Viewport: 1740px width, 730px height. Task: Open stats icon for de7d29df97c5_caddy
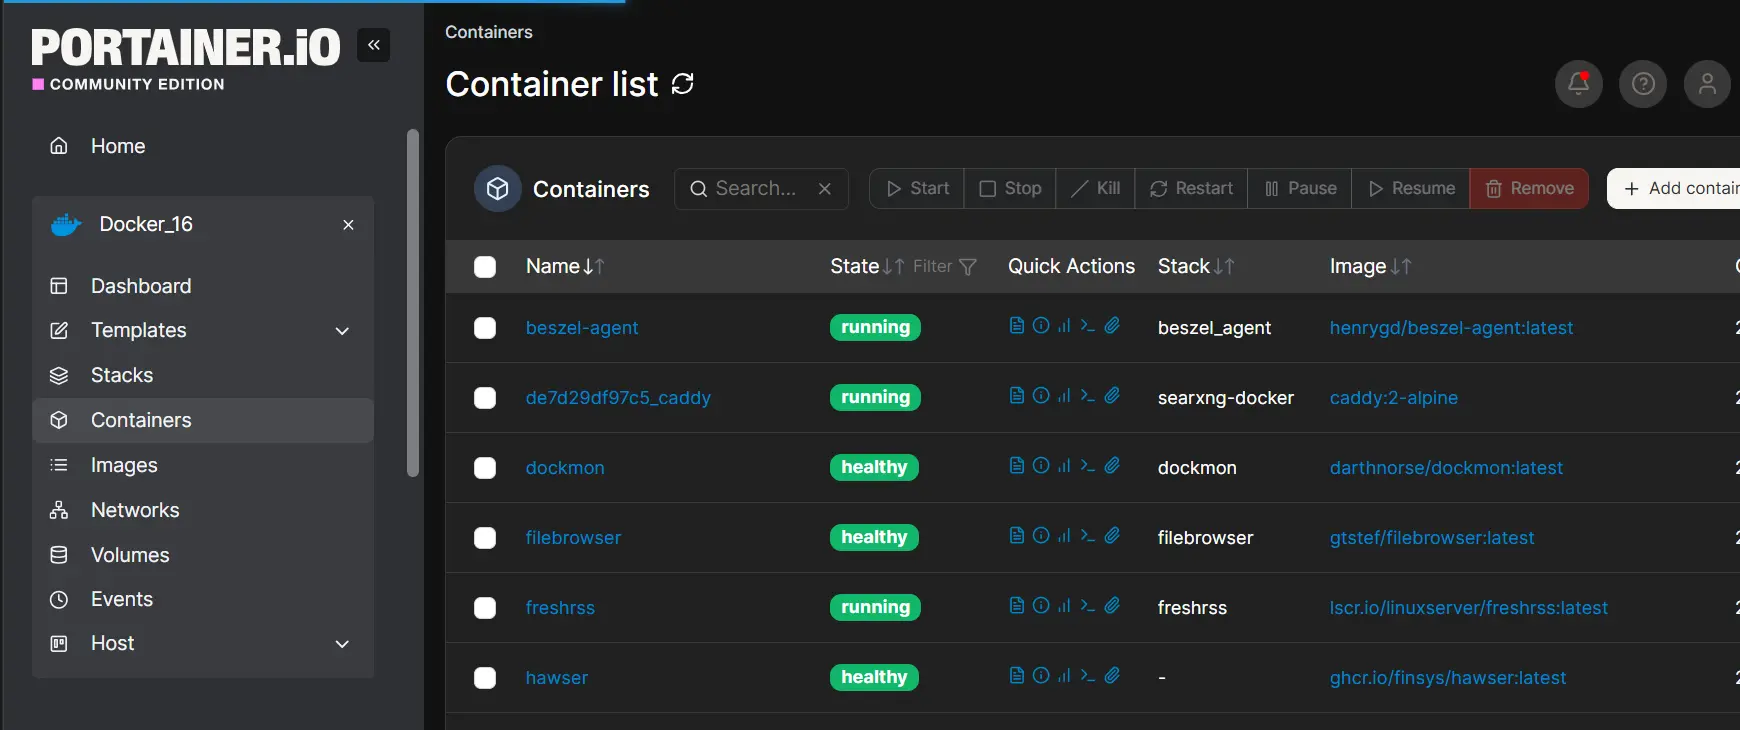[1064, 395]
